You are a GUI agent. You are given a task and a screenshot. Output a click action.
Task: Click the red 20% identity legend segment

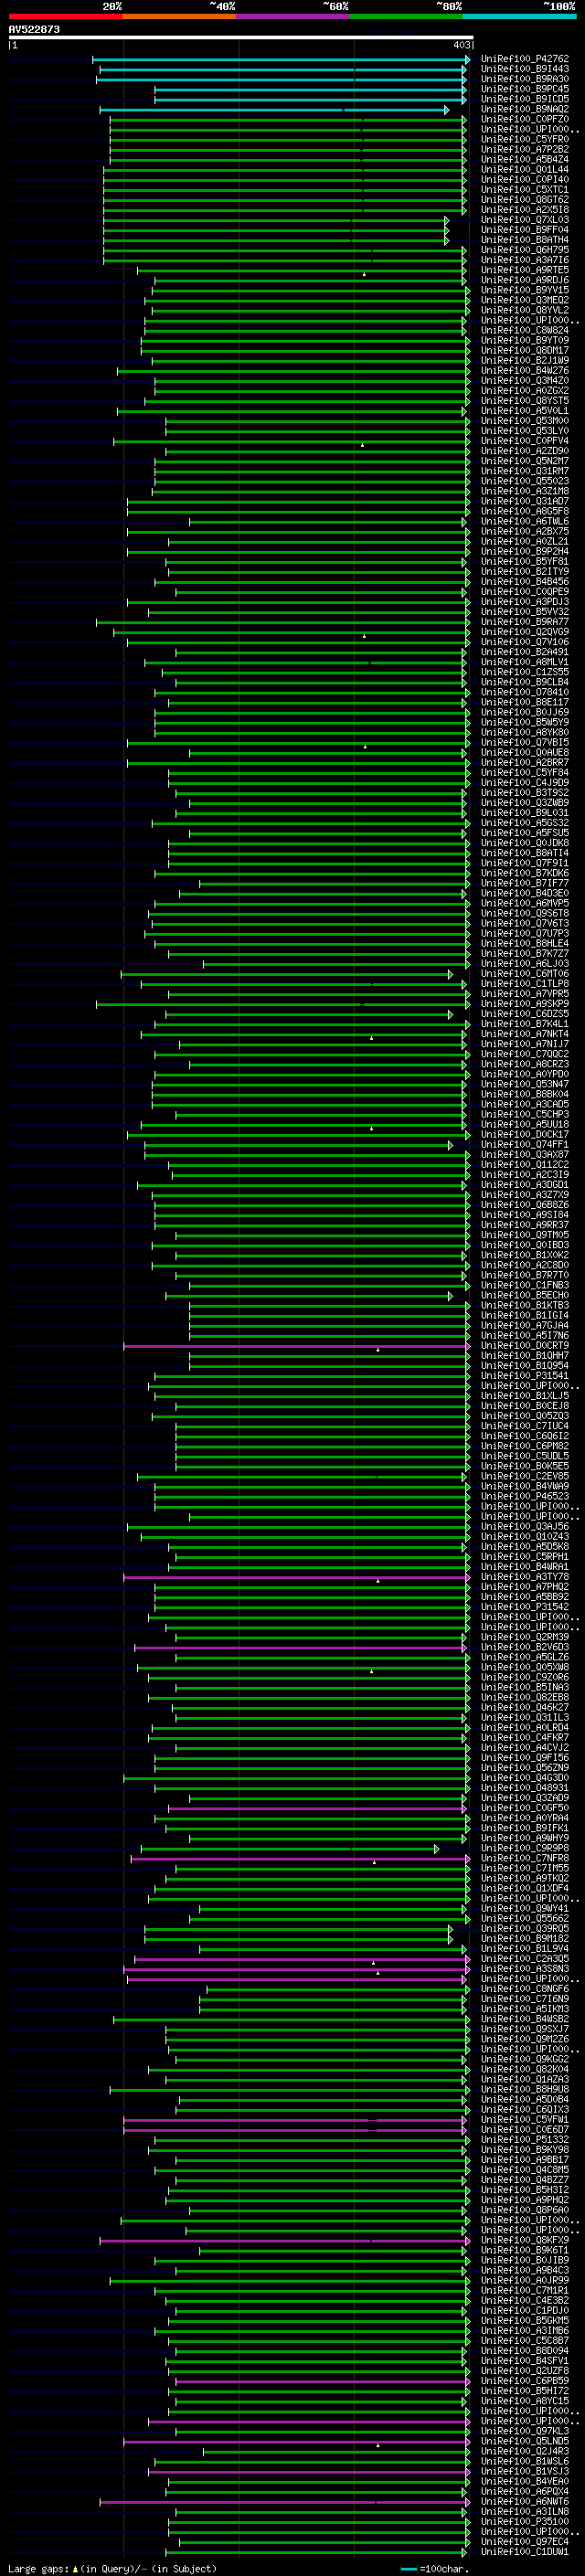pyautogui.click(x=65, y=16)
